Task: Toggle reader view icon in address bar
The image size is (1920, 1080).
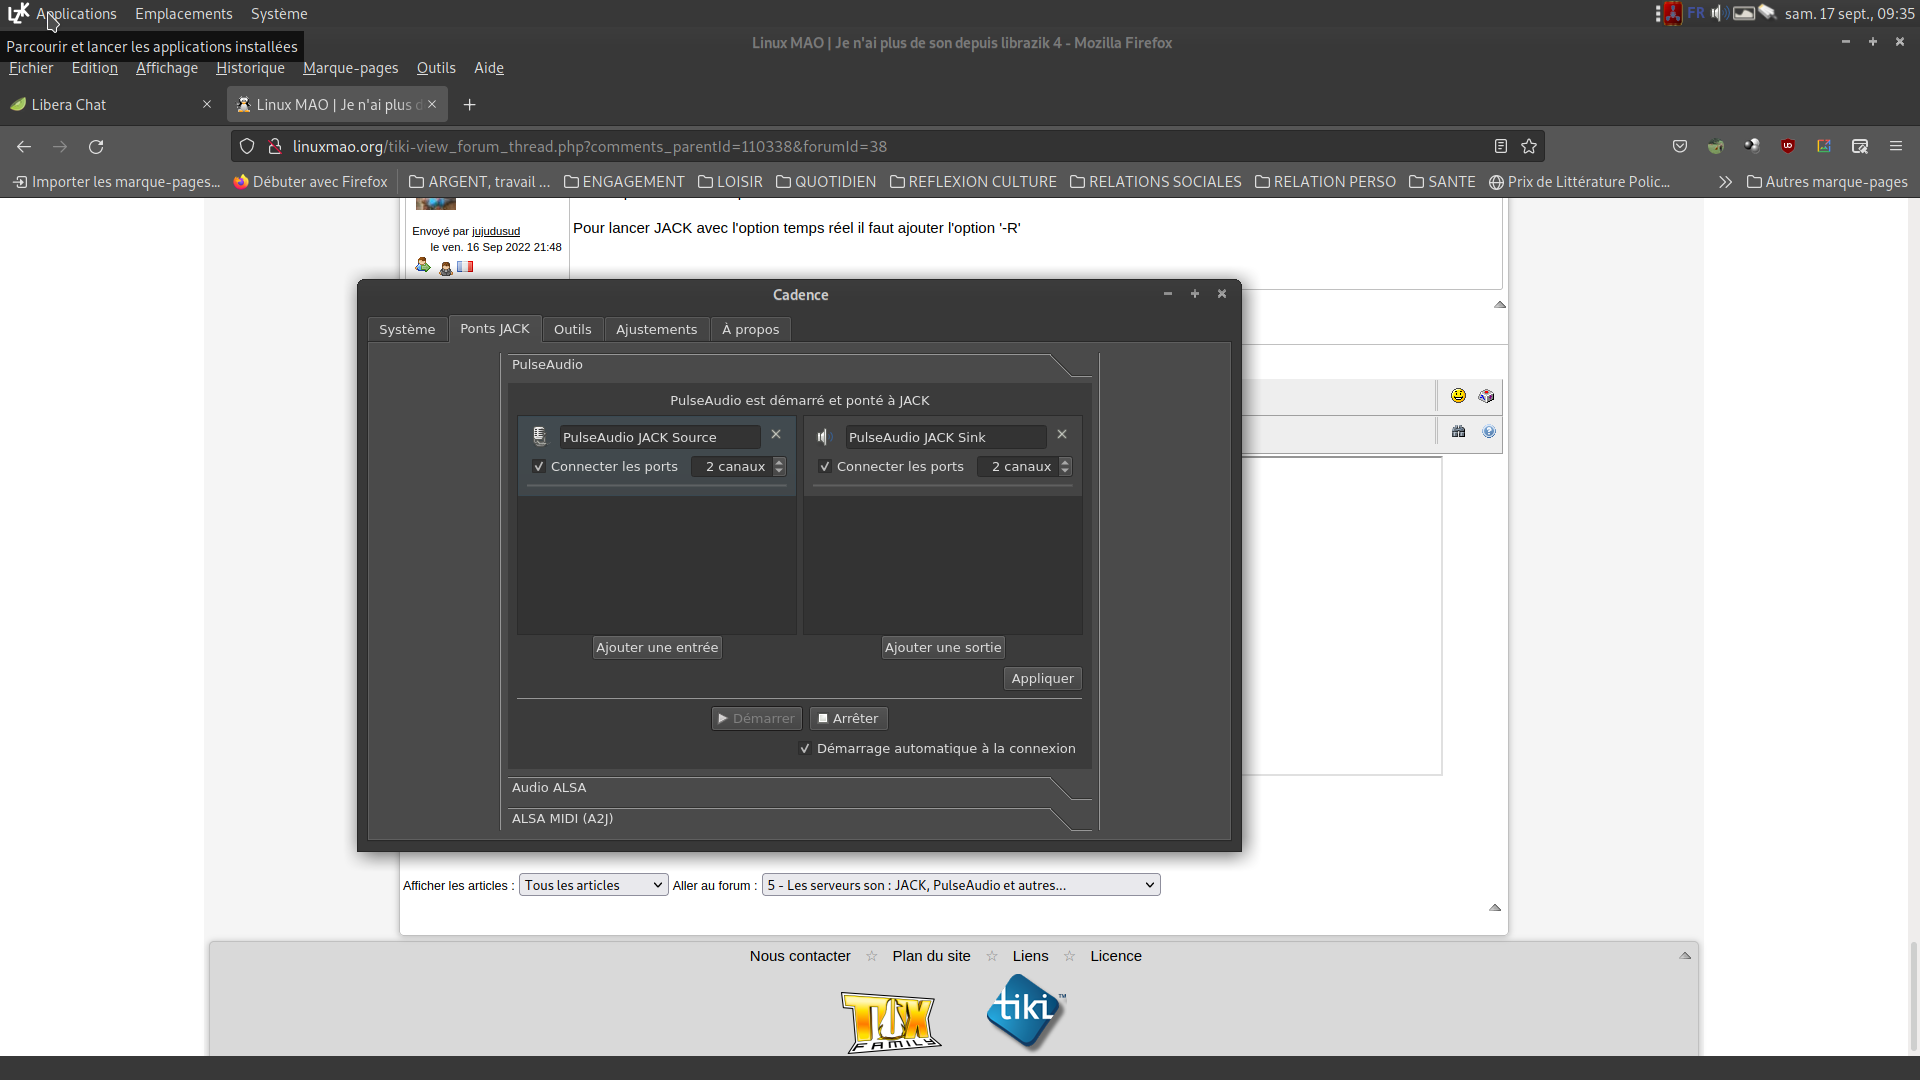Action: [x=1501, y=147]
